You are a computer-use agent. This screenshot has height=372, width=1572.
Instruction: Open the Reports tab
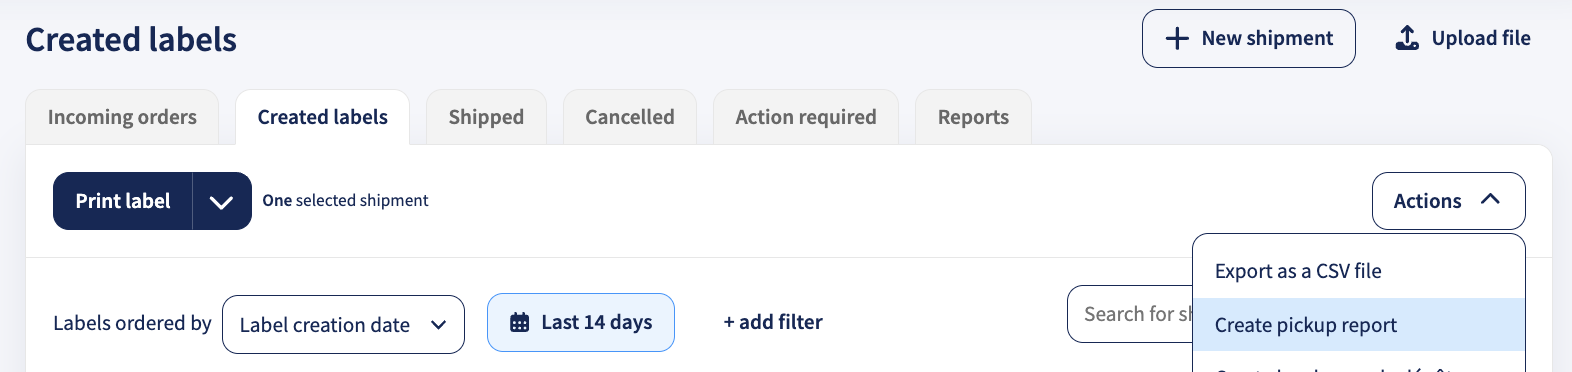click(973, 117)
